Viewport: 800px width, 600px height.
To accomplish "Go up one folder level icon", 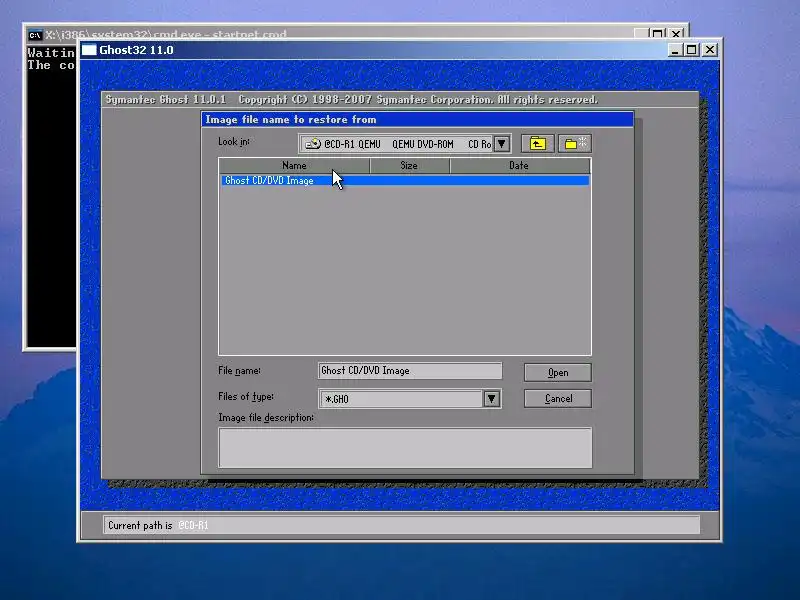I will tap(537, 144).
